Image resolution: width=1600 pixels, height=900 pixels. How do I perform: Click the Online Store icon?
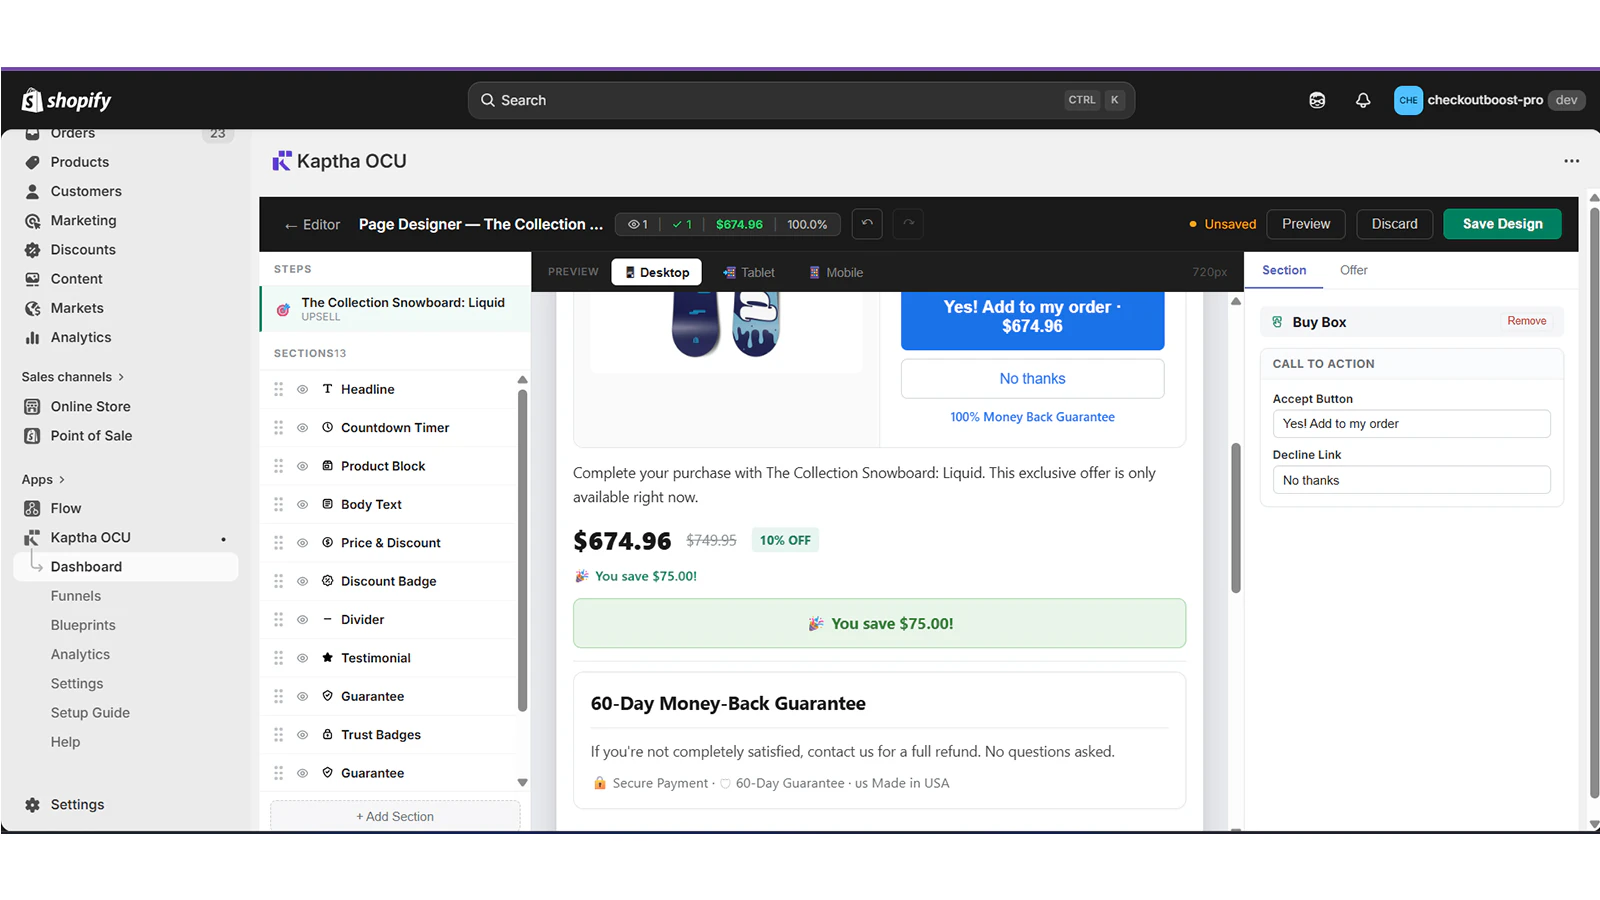(x=33, y=407)
